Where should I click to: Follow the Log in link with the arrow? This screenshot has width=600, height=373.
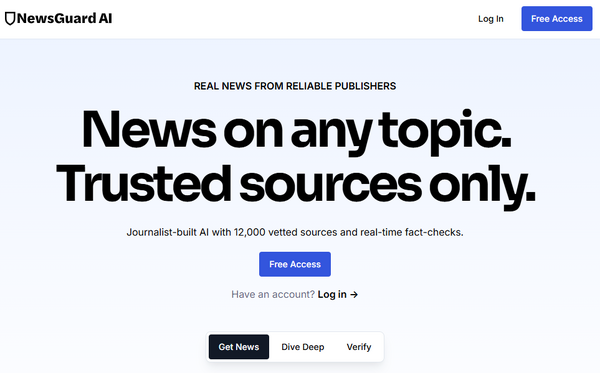point(338,294)
